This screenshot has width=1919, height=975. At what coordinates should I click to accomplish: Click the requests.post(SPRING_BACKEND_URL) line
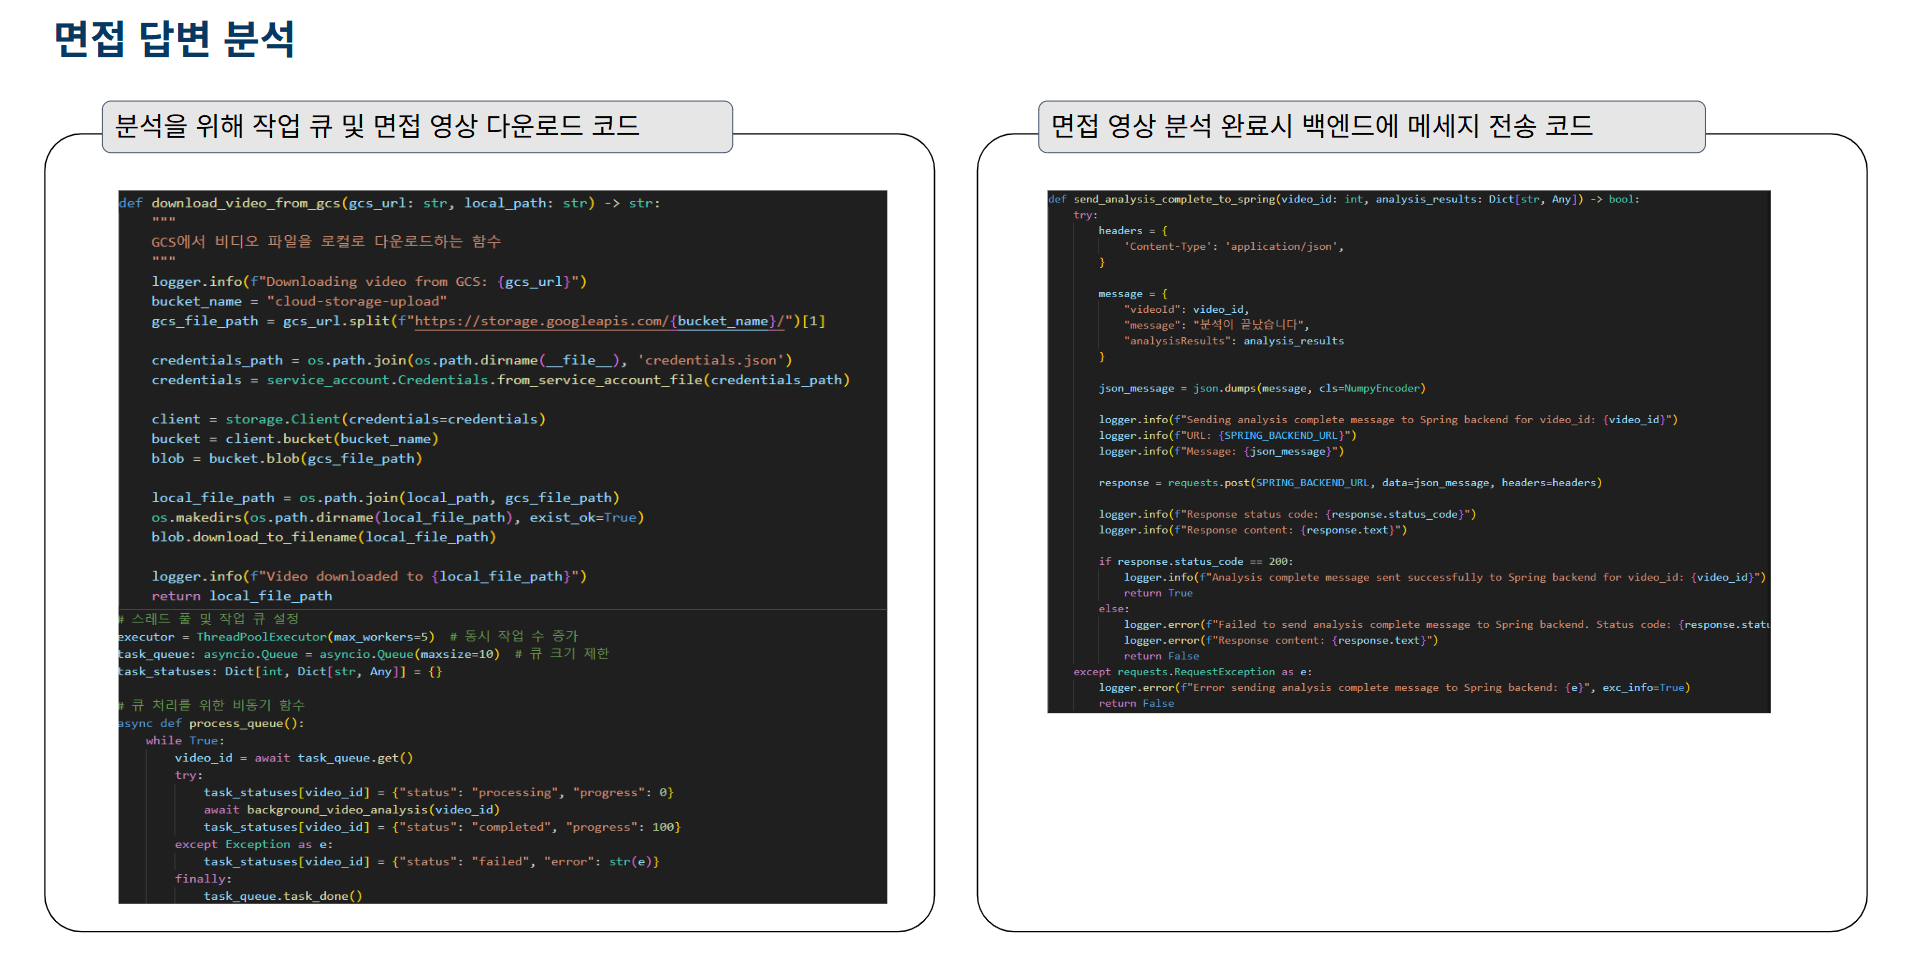point(1349,483)
